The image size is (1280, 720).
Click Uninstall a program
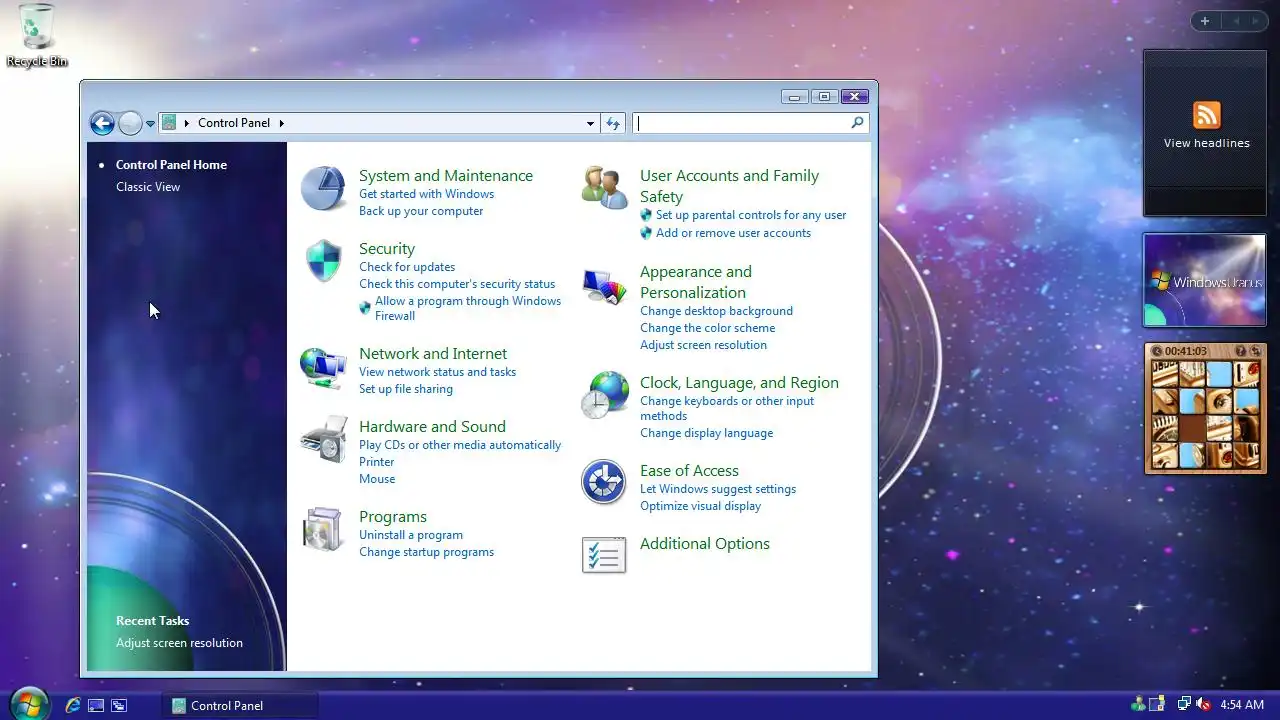click(411, 535)
